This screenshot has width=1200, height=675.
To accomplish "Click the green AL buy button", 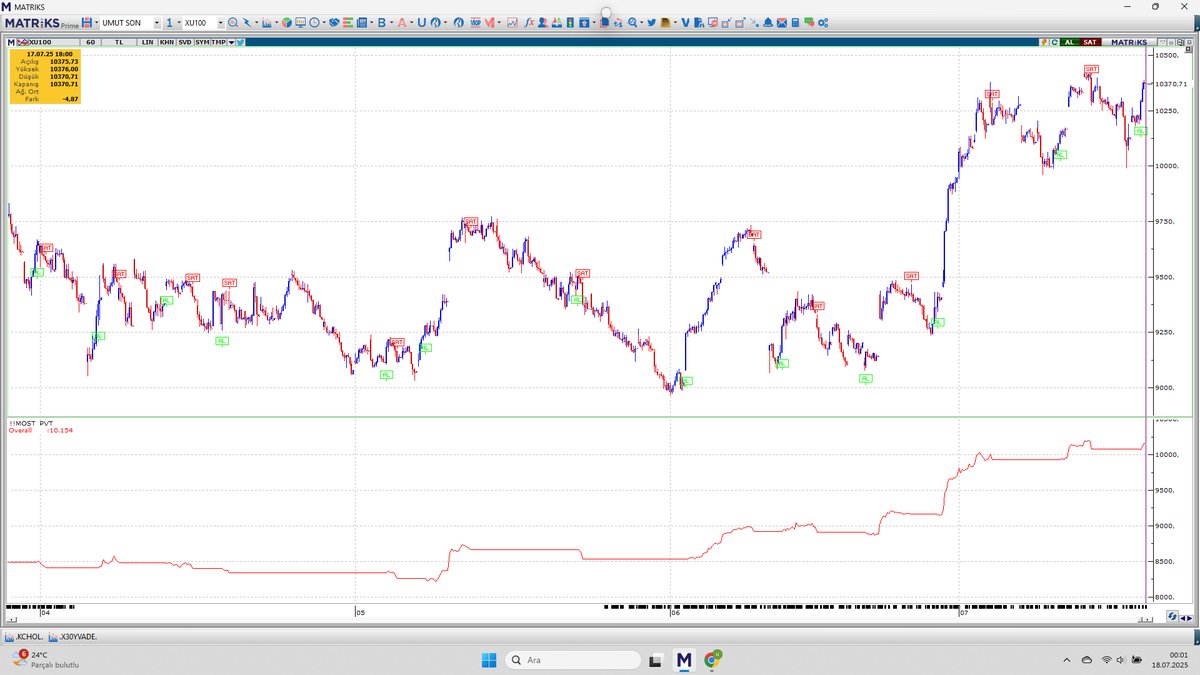I will click(x=1069, y=42).
